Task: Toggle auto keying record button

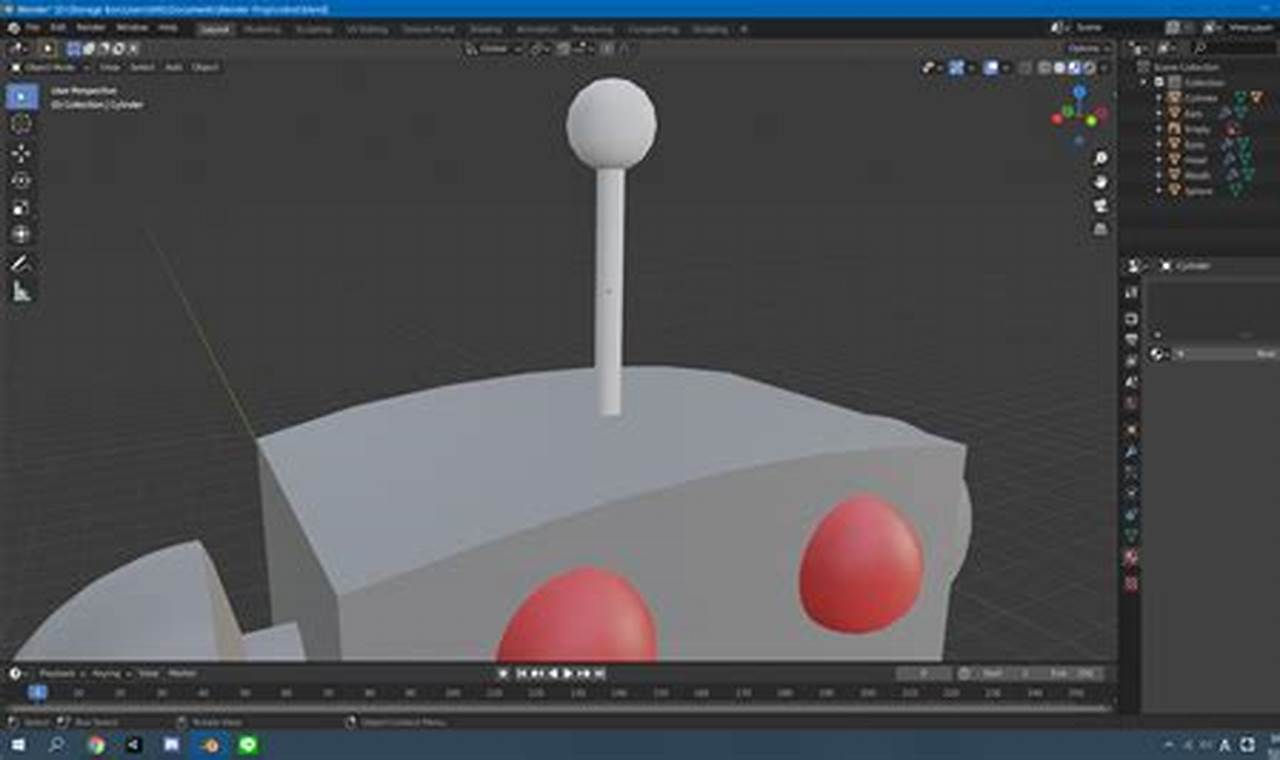Action: tap(504, 674)
